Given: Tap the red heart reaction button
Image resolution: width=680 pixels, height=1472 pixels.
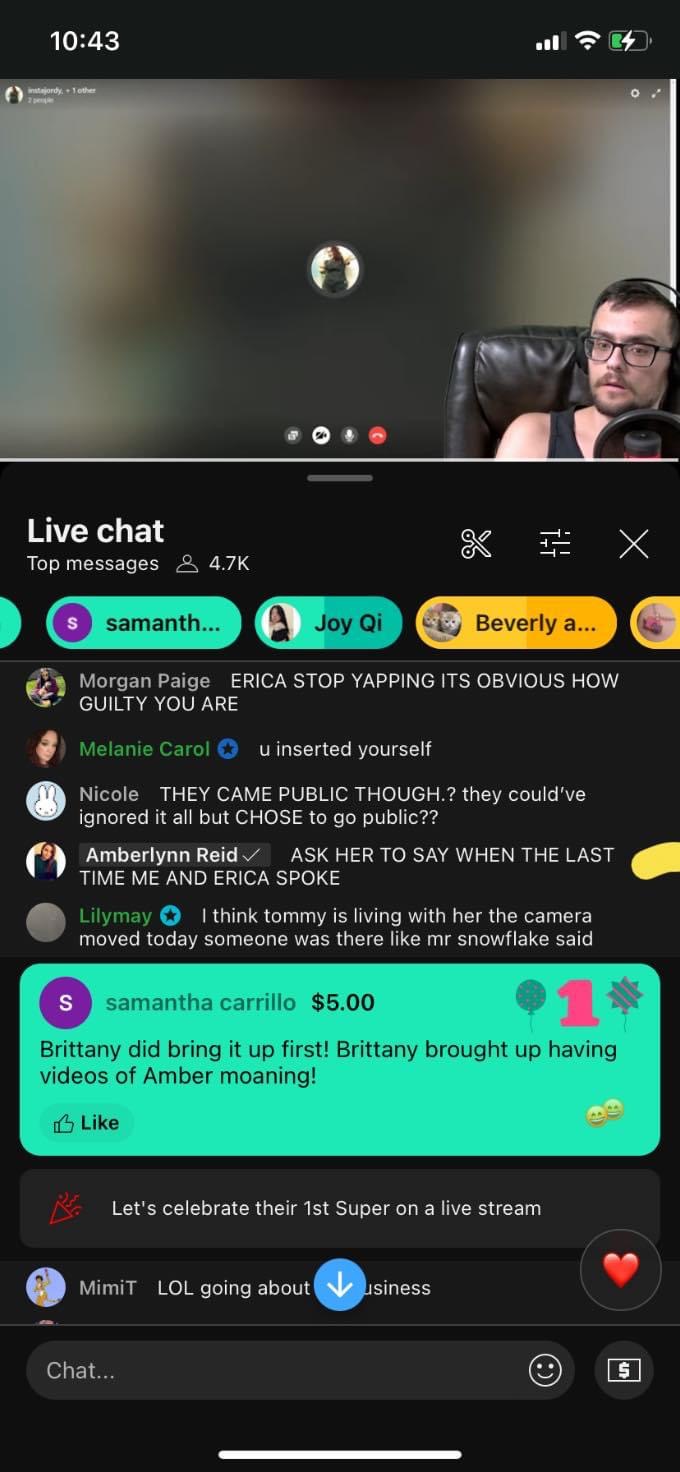Looking at the screenshot, I should pos(621,1270).
